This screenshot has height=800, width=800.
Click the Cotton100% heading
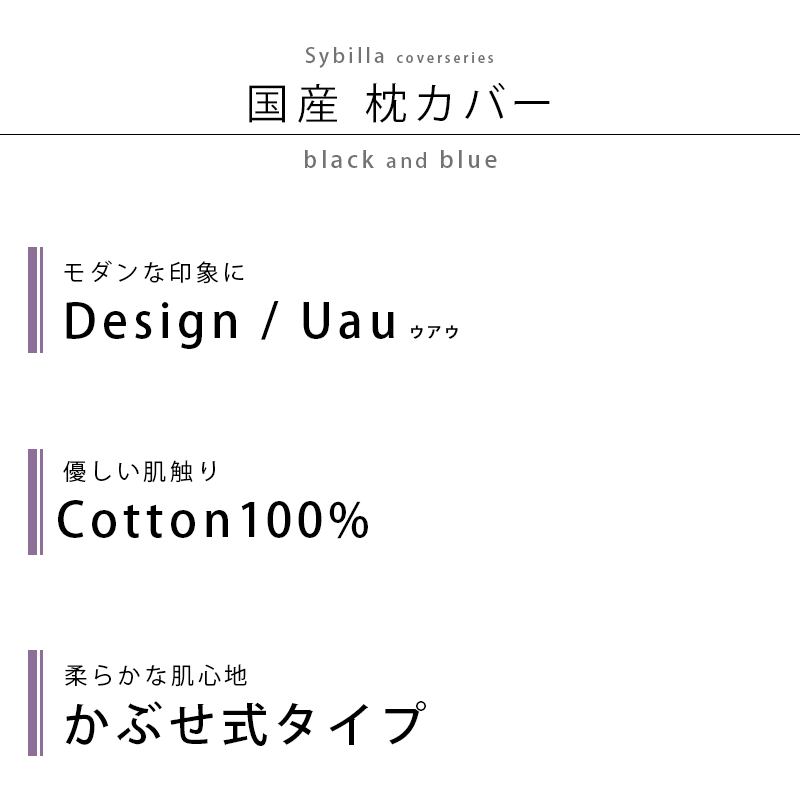[213, 520]
